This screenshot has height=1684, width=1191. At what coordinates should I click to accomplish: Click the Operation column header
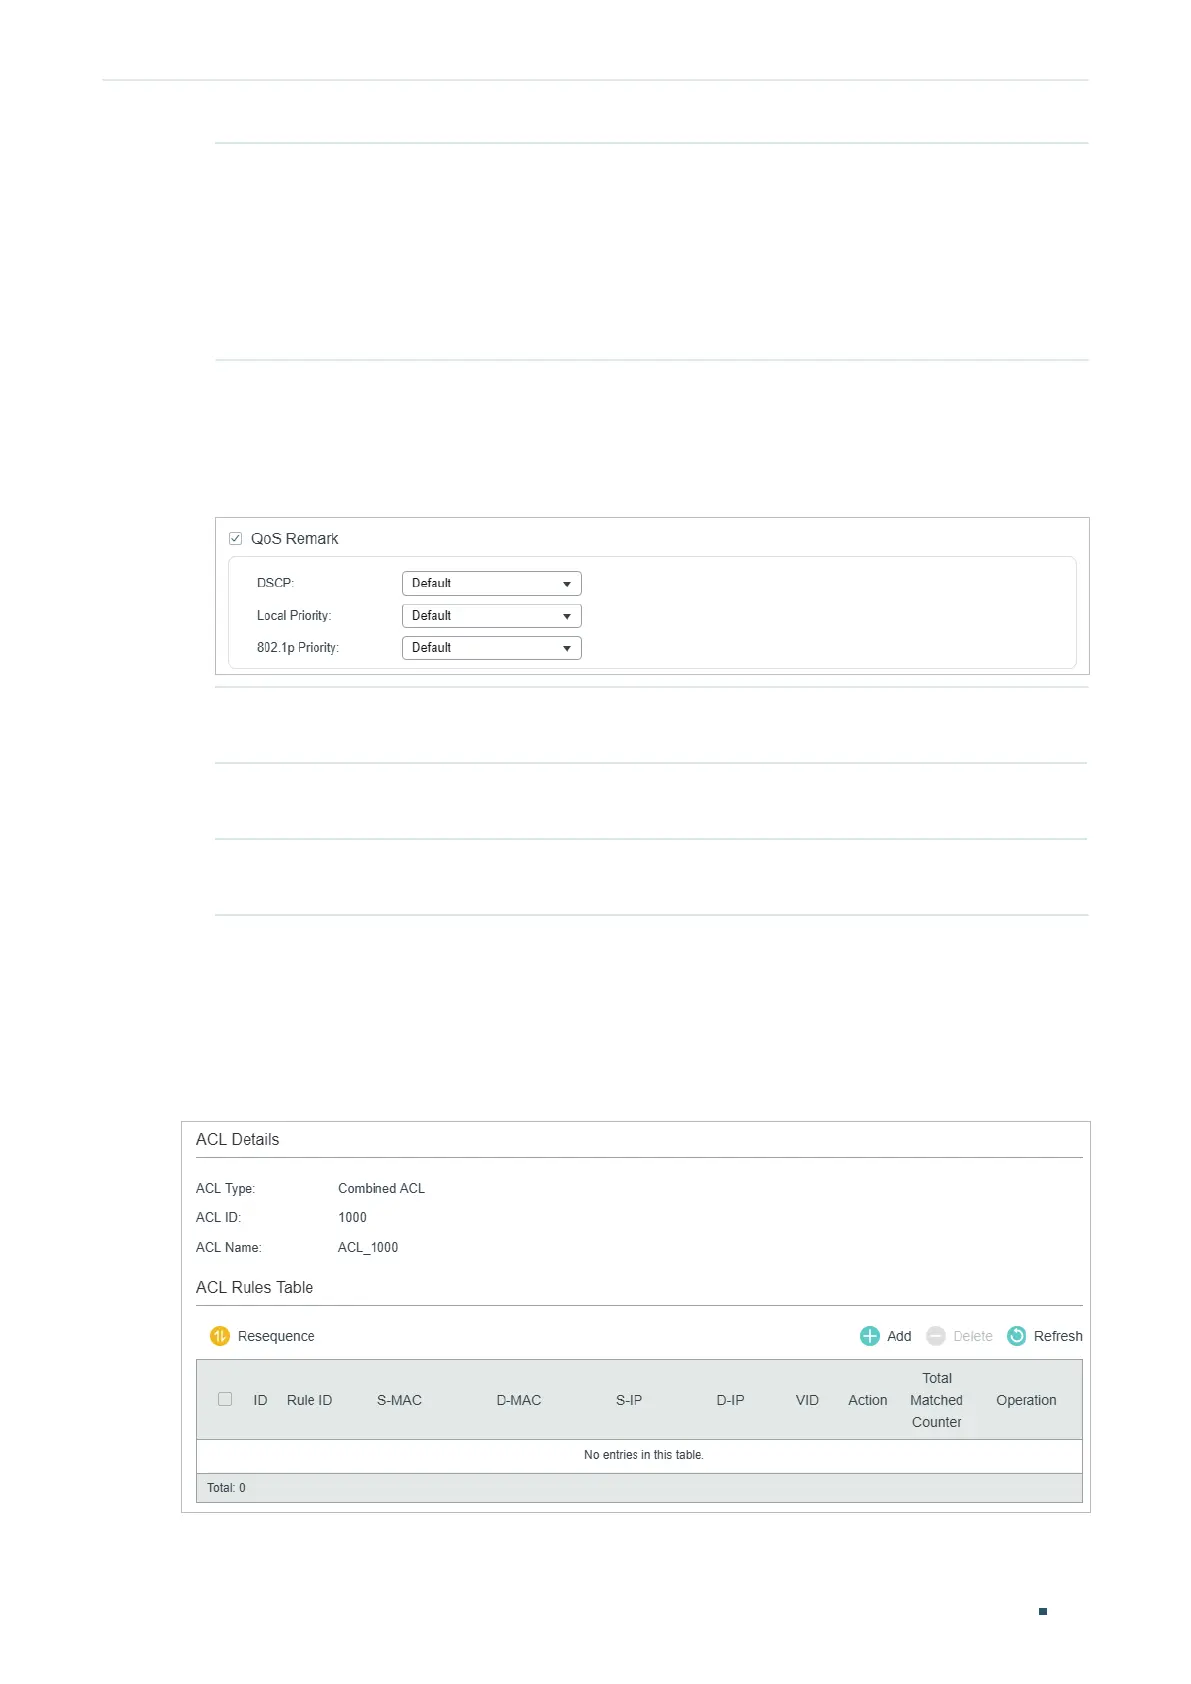coord(1026,1400)
